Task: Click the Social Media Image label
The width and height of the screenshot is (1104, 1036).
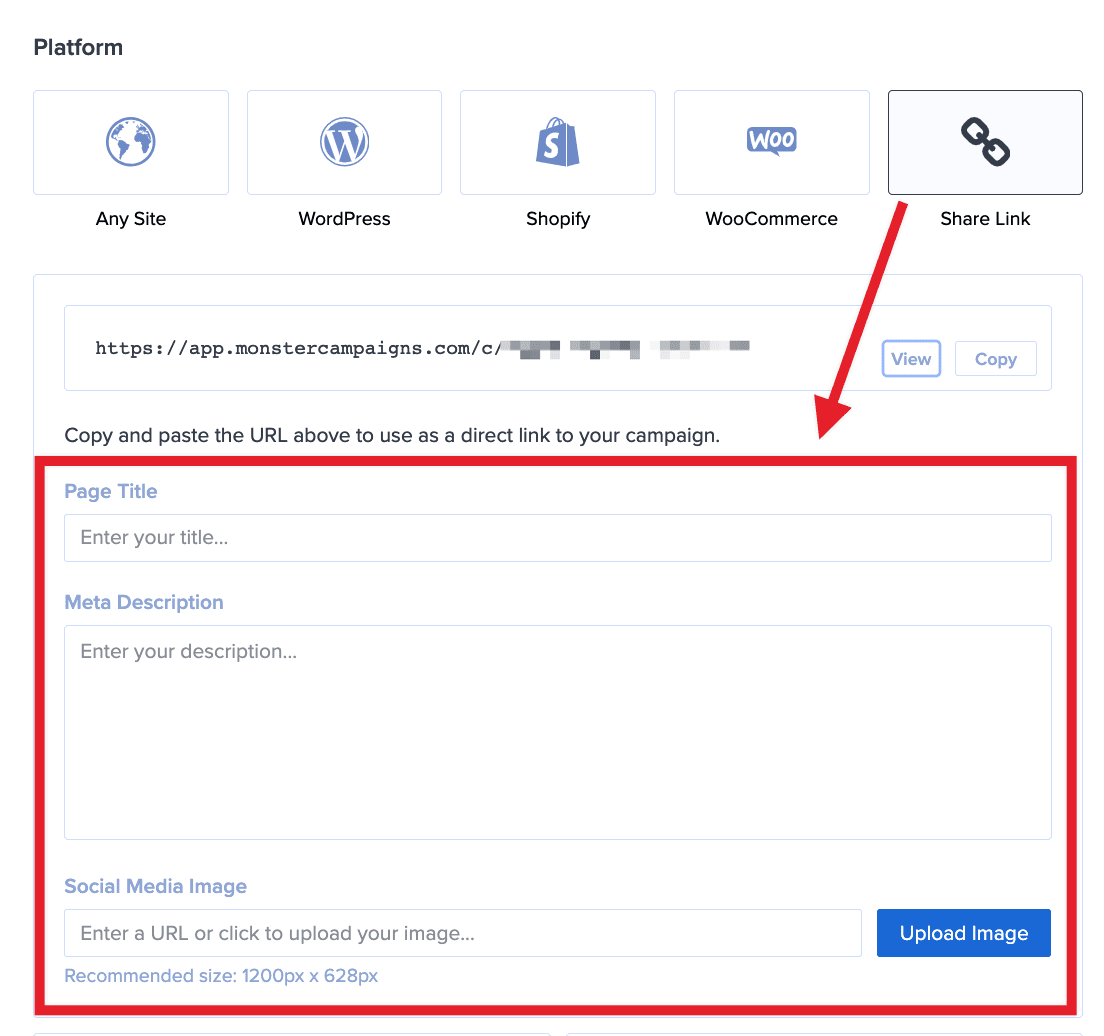Action: pyautogui.click(x=155, y=886)
